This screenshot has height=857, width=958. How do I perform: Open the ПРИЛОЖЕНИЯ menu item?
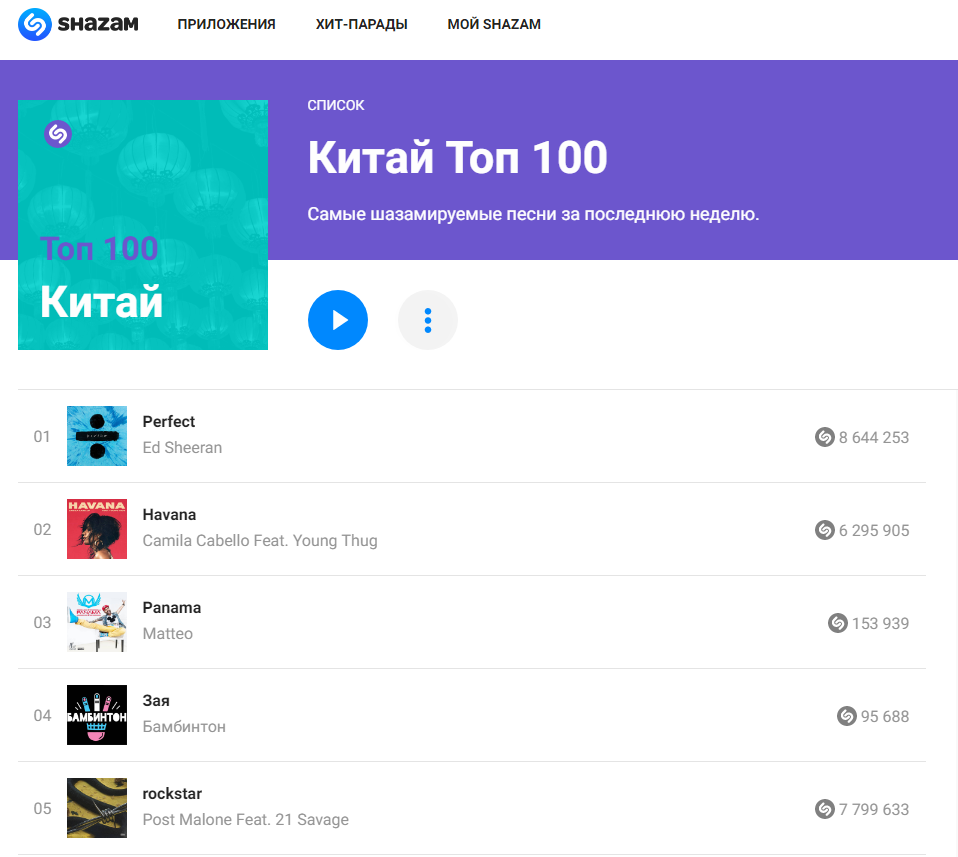tap(227, 24)
